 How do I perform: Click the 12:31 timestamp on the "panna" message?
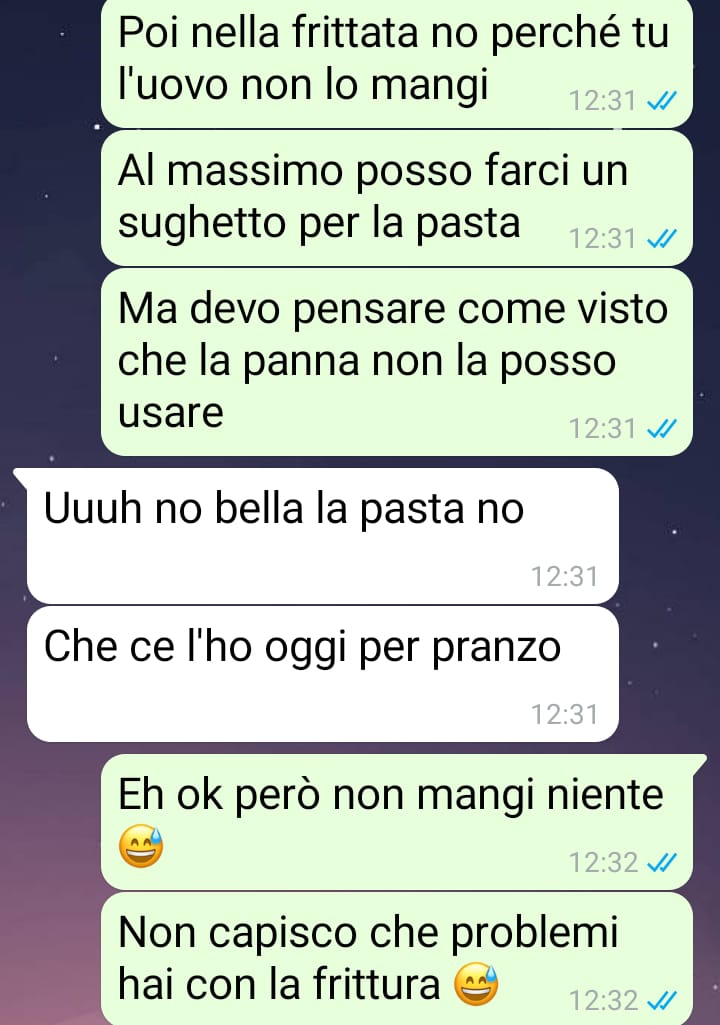pyautogui.click(x=603, y=429)
